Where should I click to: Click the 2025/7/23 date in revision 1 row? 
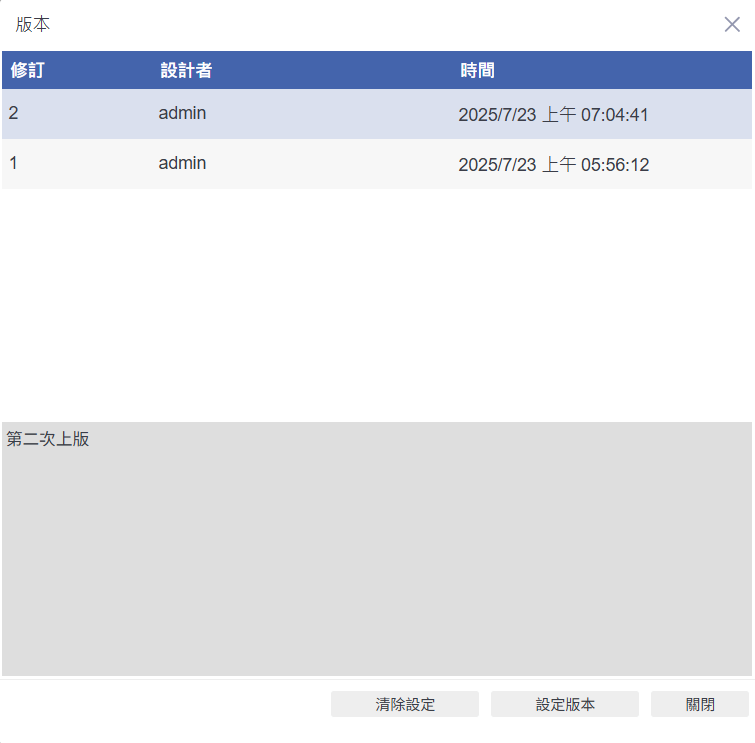click(x=497, y=165)
